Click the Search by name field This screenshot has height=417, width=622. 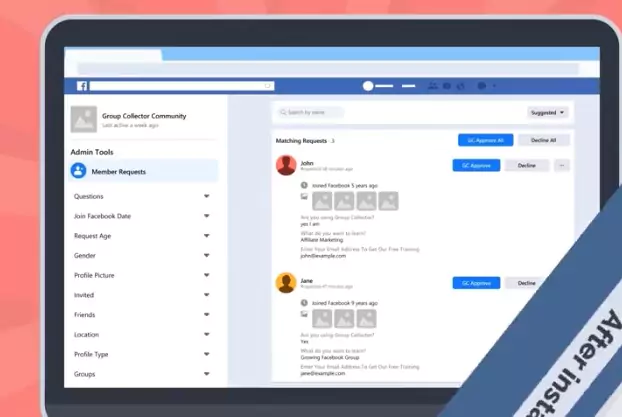(310, 112)
